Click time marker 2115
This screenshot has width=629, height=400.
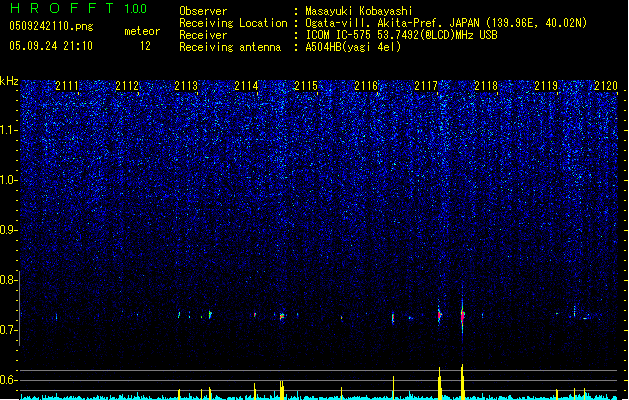point(306,85)
